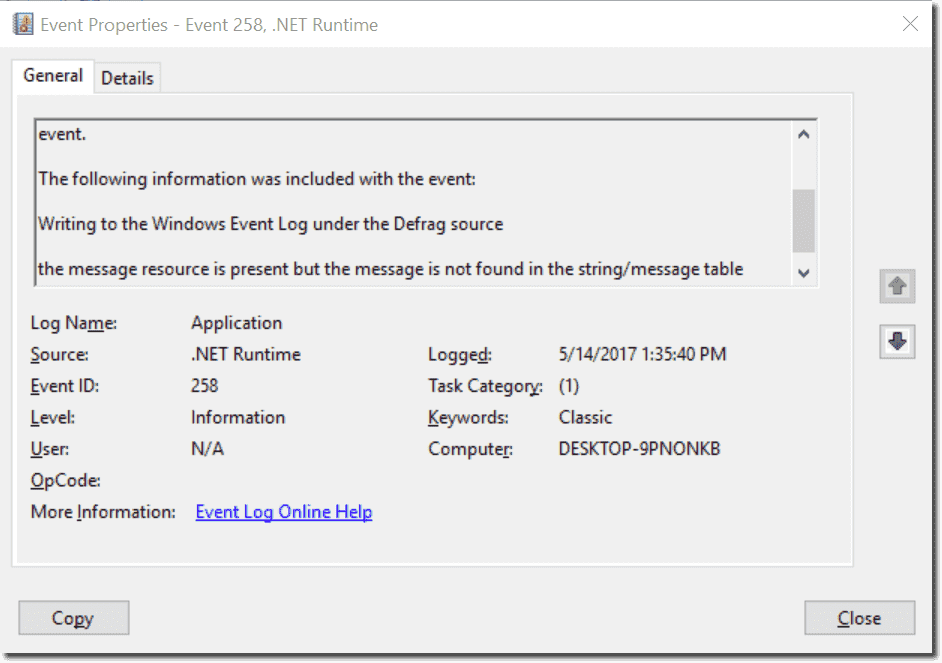
Task: Click the 'Application' log name value
Action: tap(236, 322)
